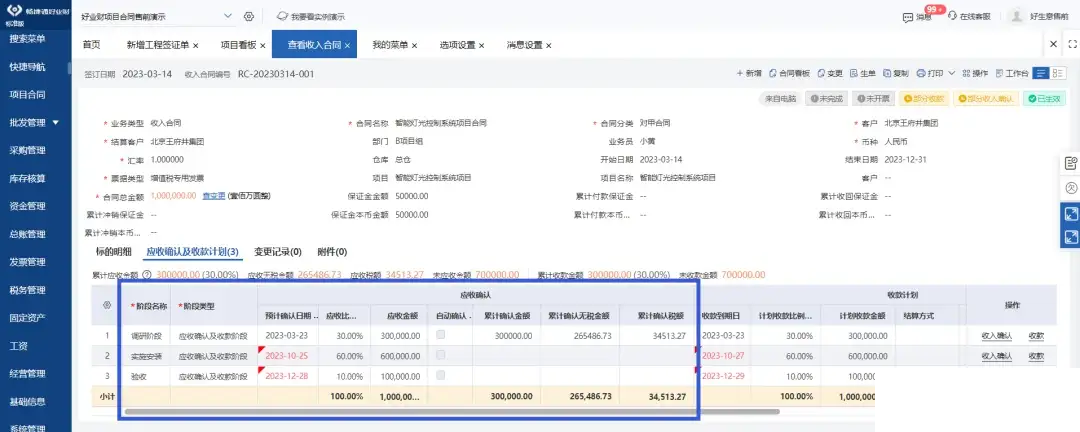Close the 项目看板 tab
The image size is (1080, 432).
tap(262, 45)
